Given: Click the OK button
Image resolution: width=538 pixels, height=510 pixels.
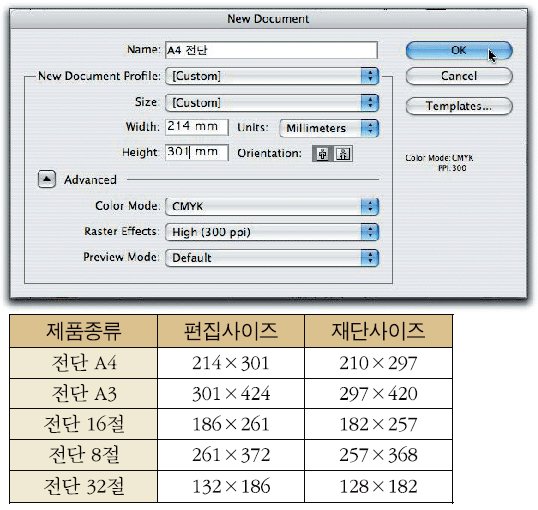Looking at the screenshot, I should [x=459, y=50].
